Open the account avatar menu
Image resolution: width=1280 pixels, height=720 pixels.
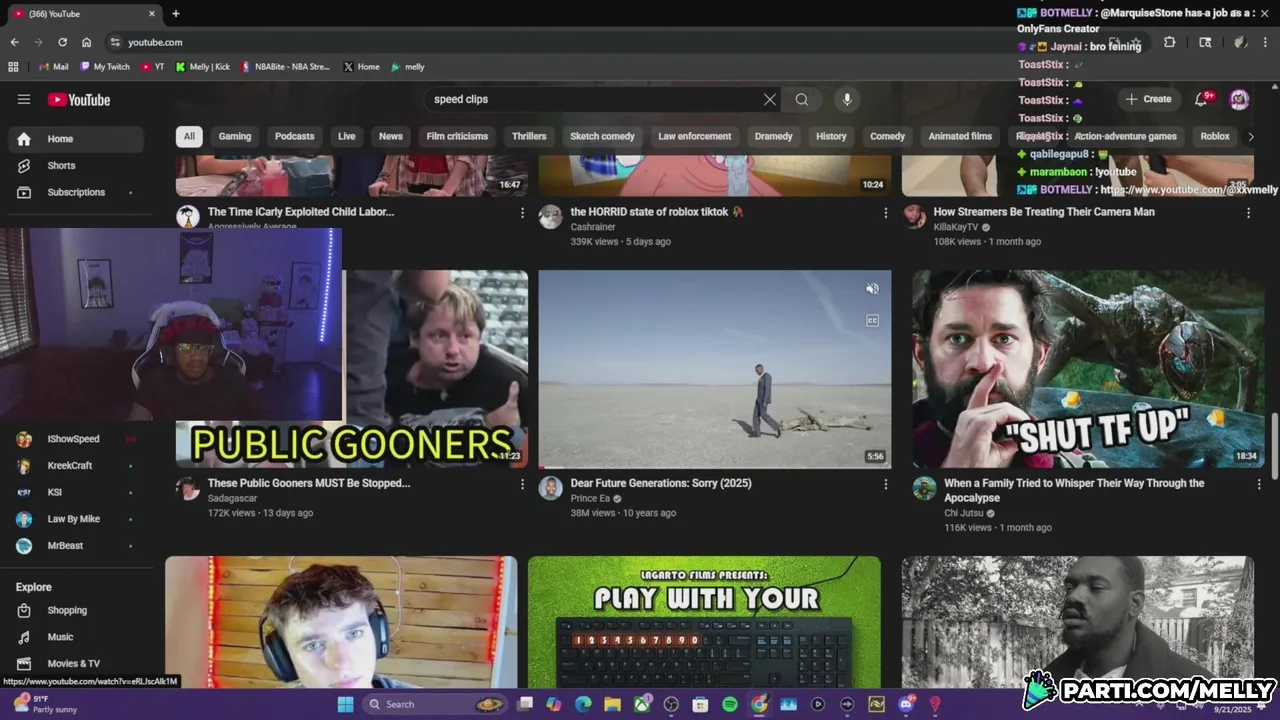click(1239, 99)
